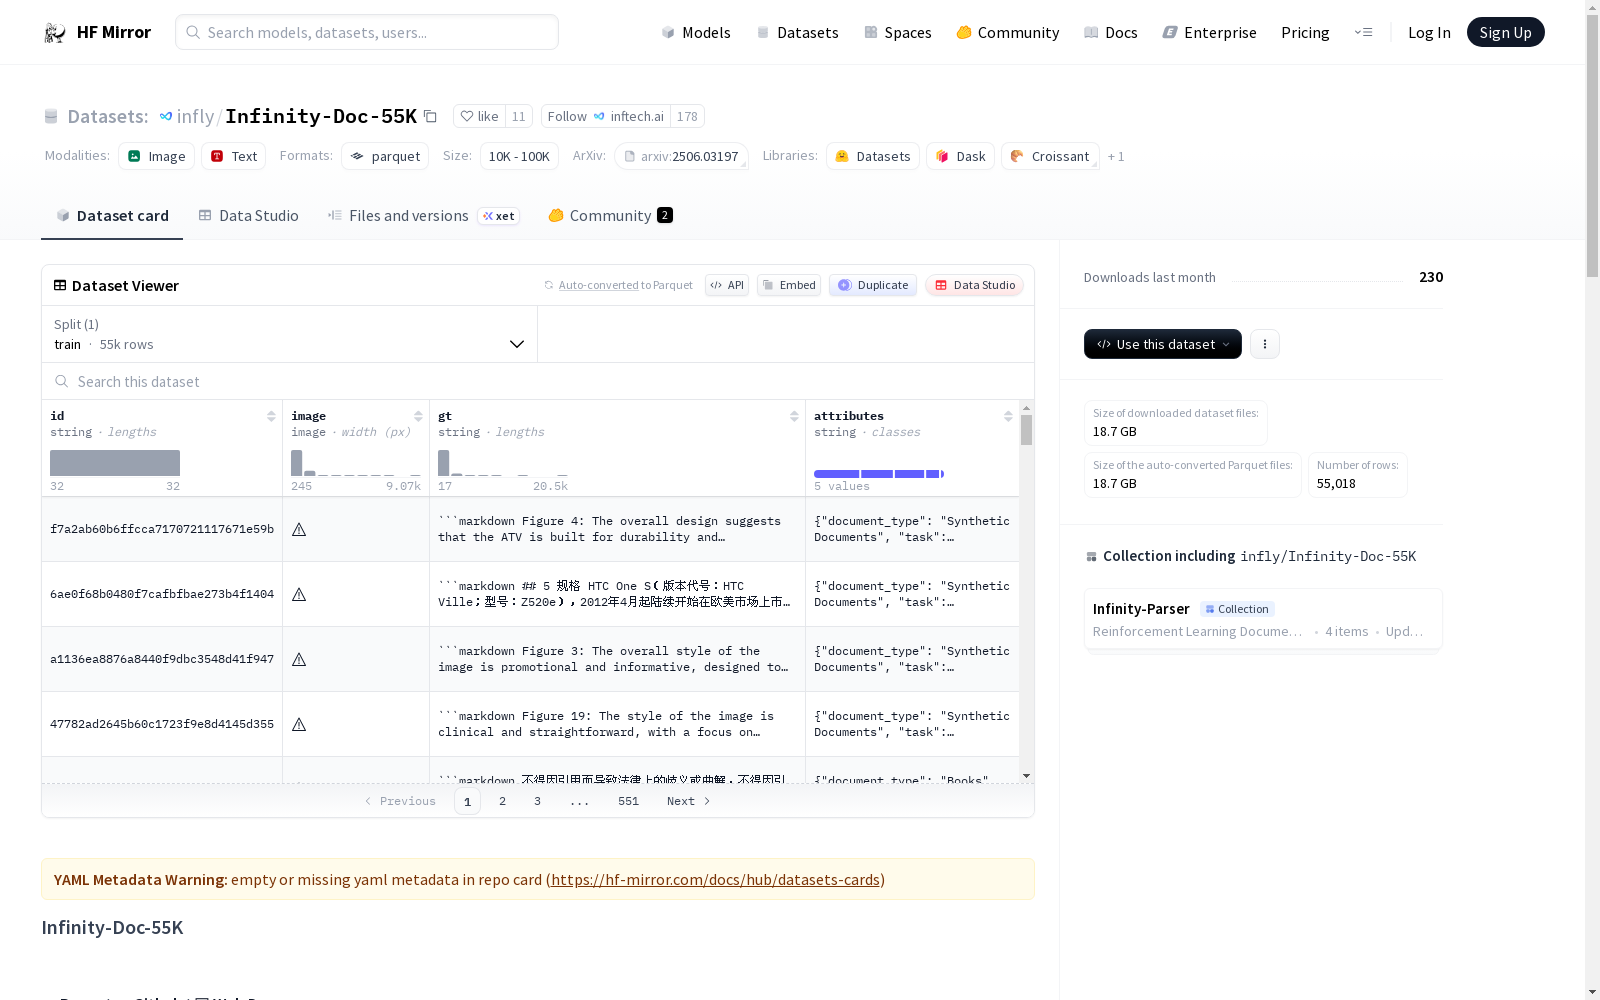Click the Search this dataset field

(x=538, y=381)
